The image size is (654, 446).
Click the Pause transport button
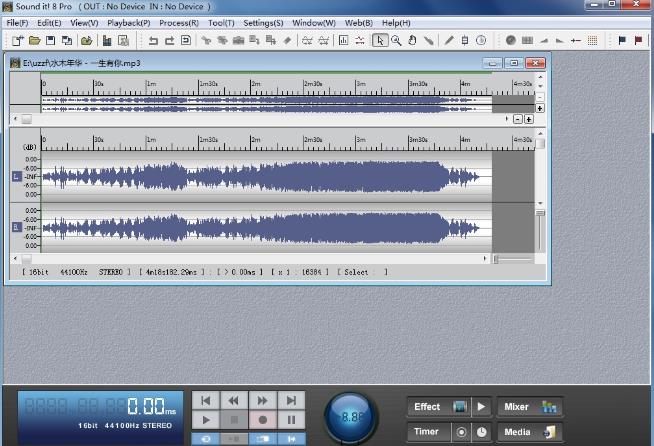coord(291,420)
